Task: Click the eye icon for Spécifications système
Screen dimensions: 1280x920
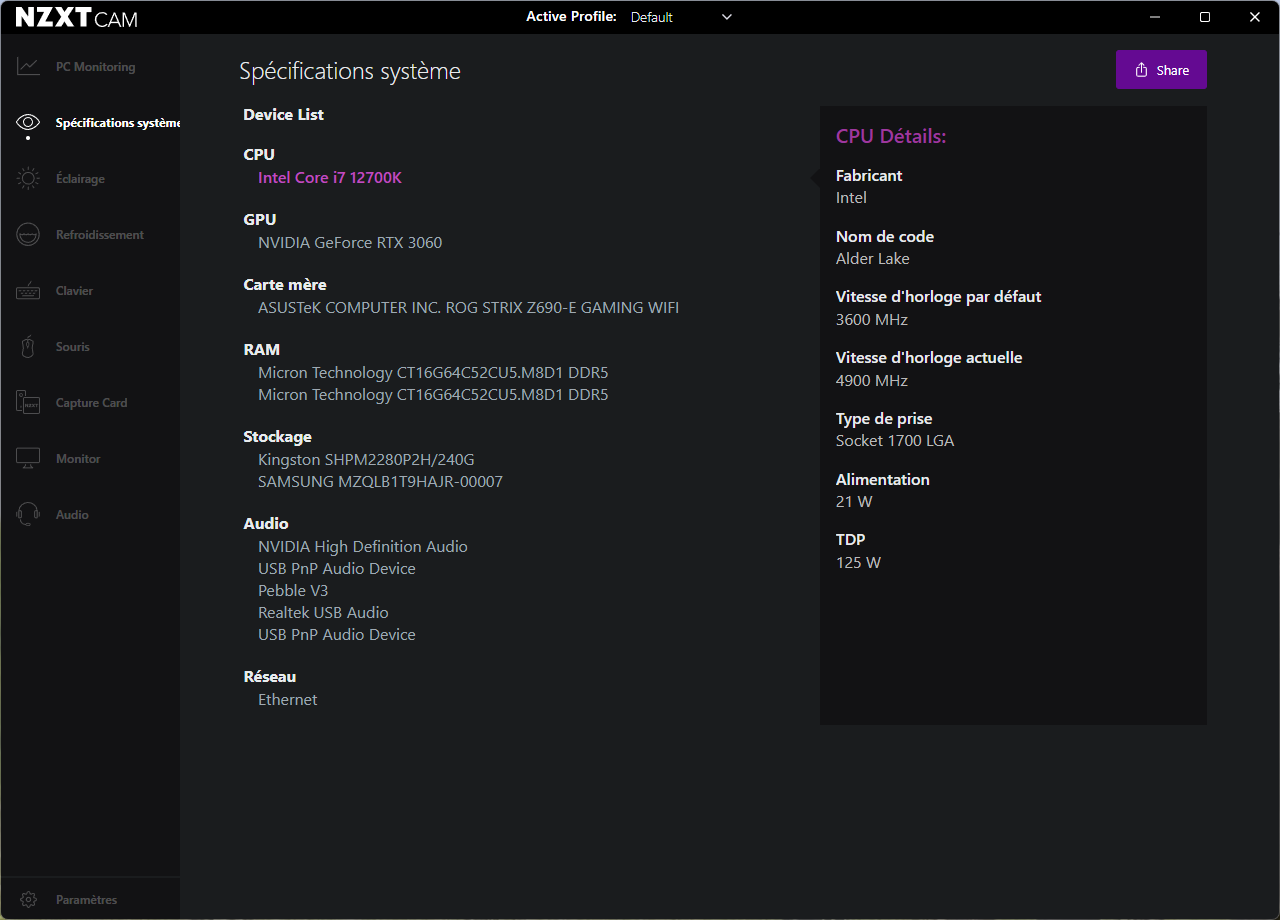Action: pos(28,123)
